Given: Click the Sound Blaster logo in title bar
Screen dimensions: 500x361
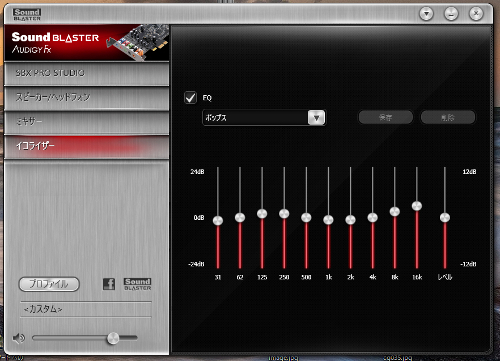Looking at the screenshot, I should tap(27, 15).
